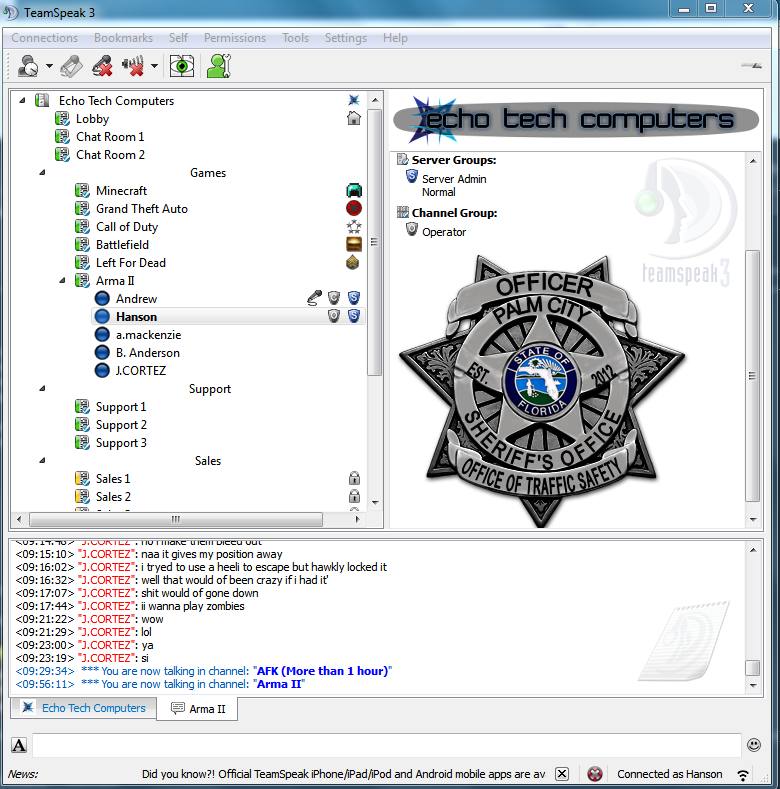Toggle Mute Microphone toolbar icon
Screen dimensions: 780x789
click(x=102, y=66)
